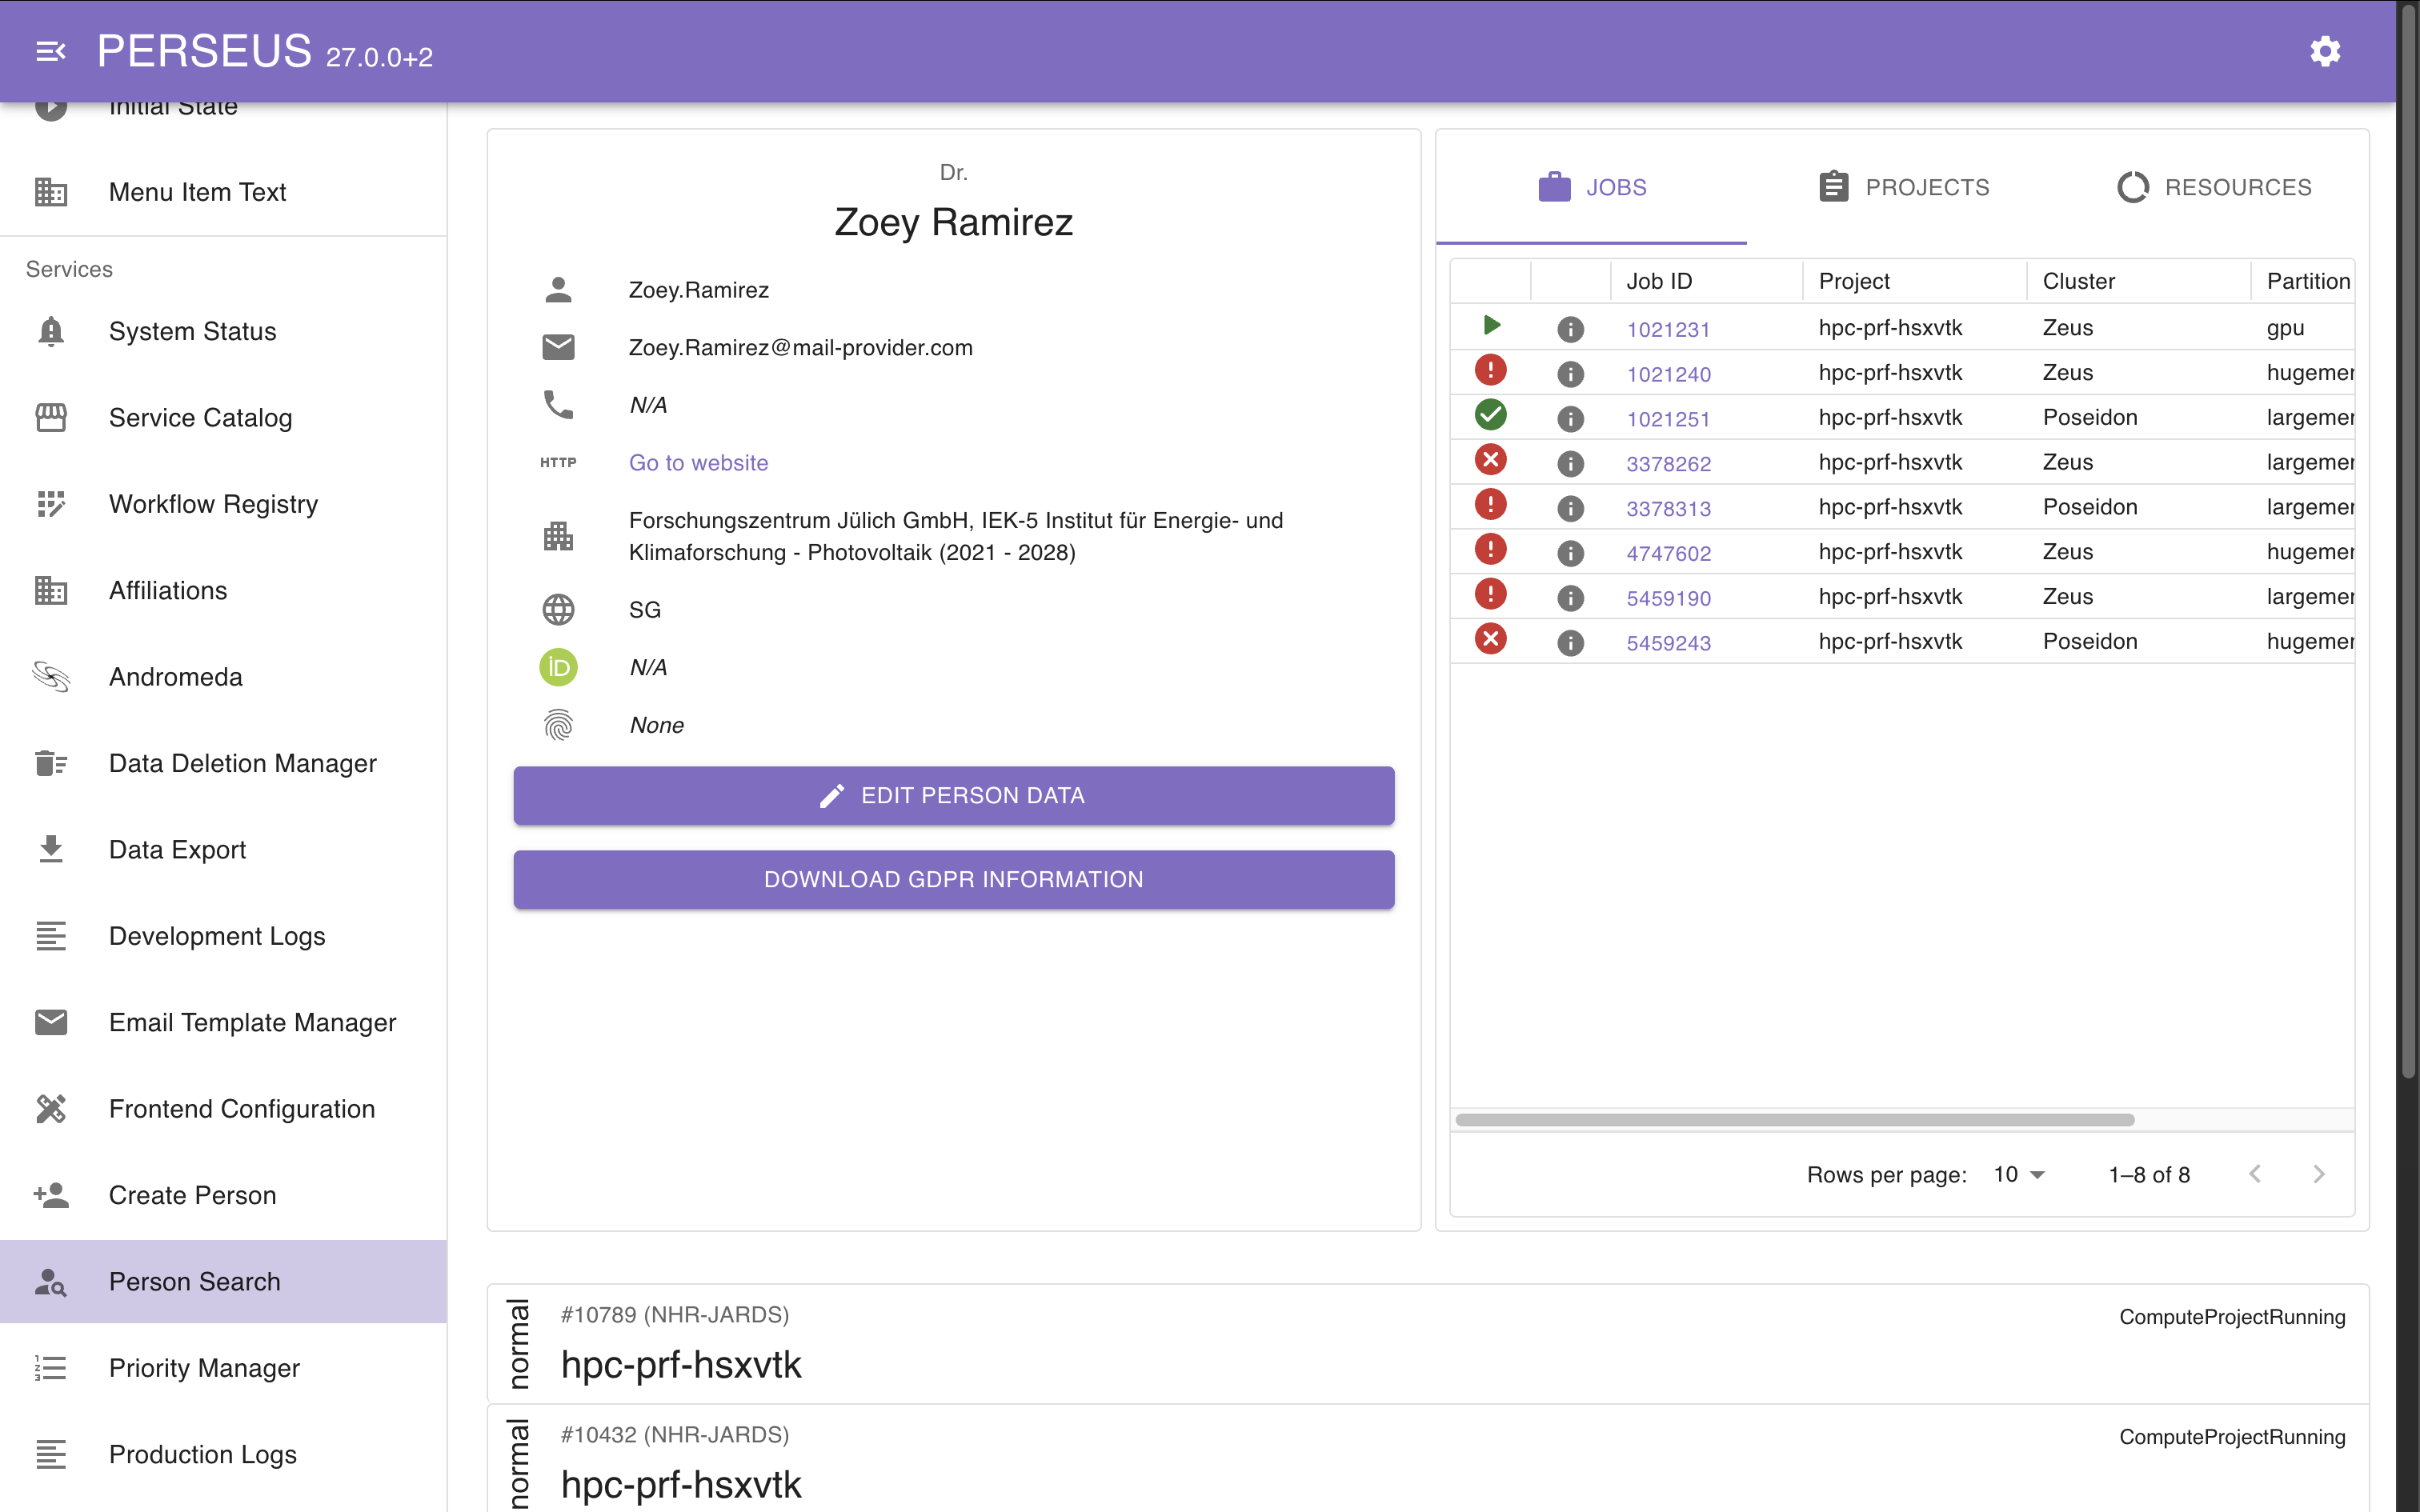Click the failed X icon of job 3378262
This screenshot has height=1512, width=2420.
pos(1490,459)
